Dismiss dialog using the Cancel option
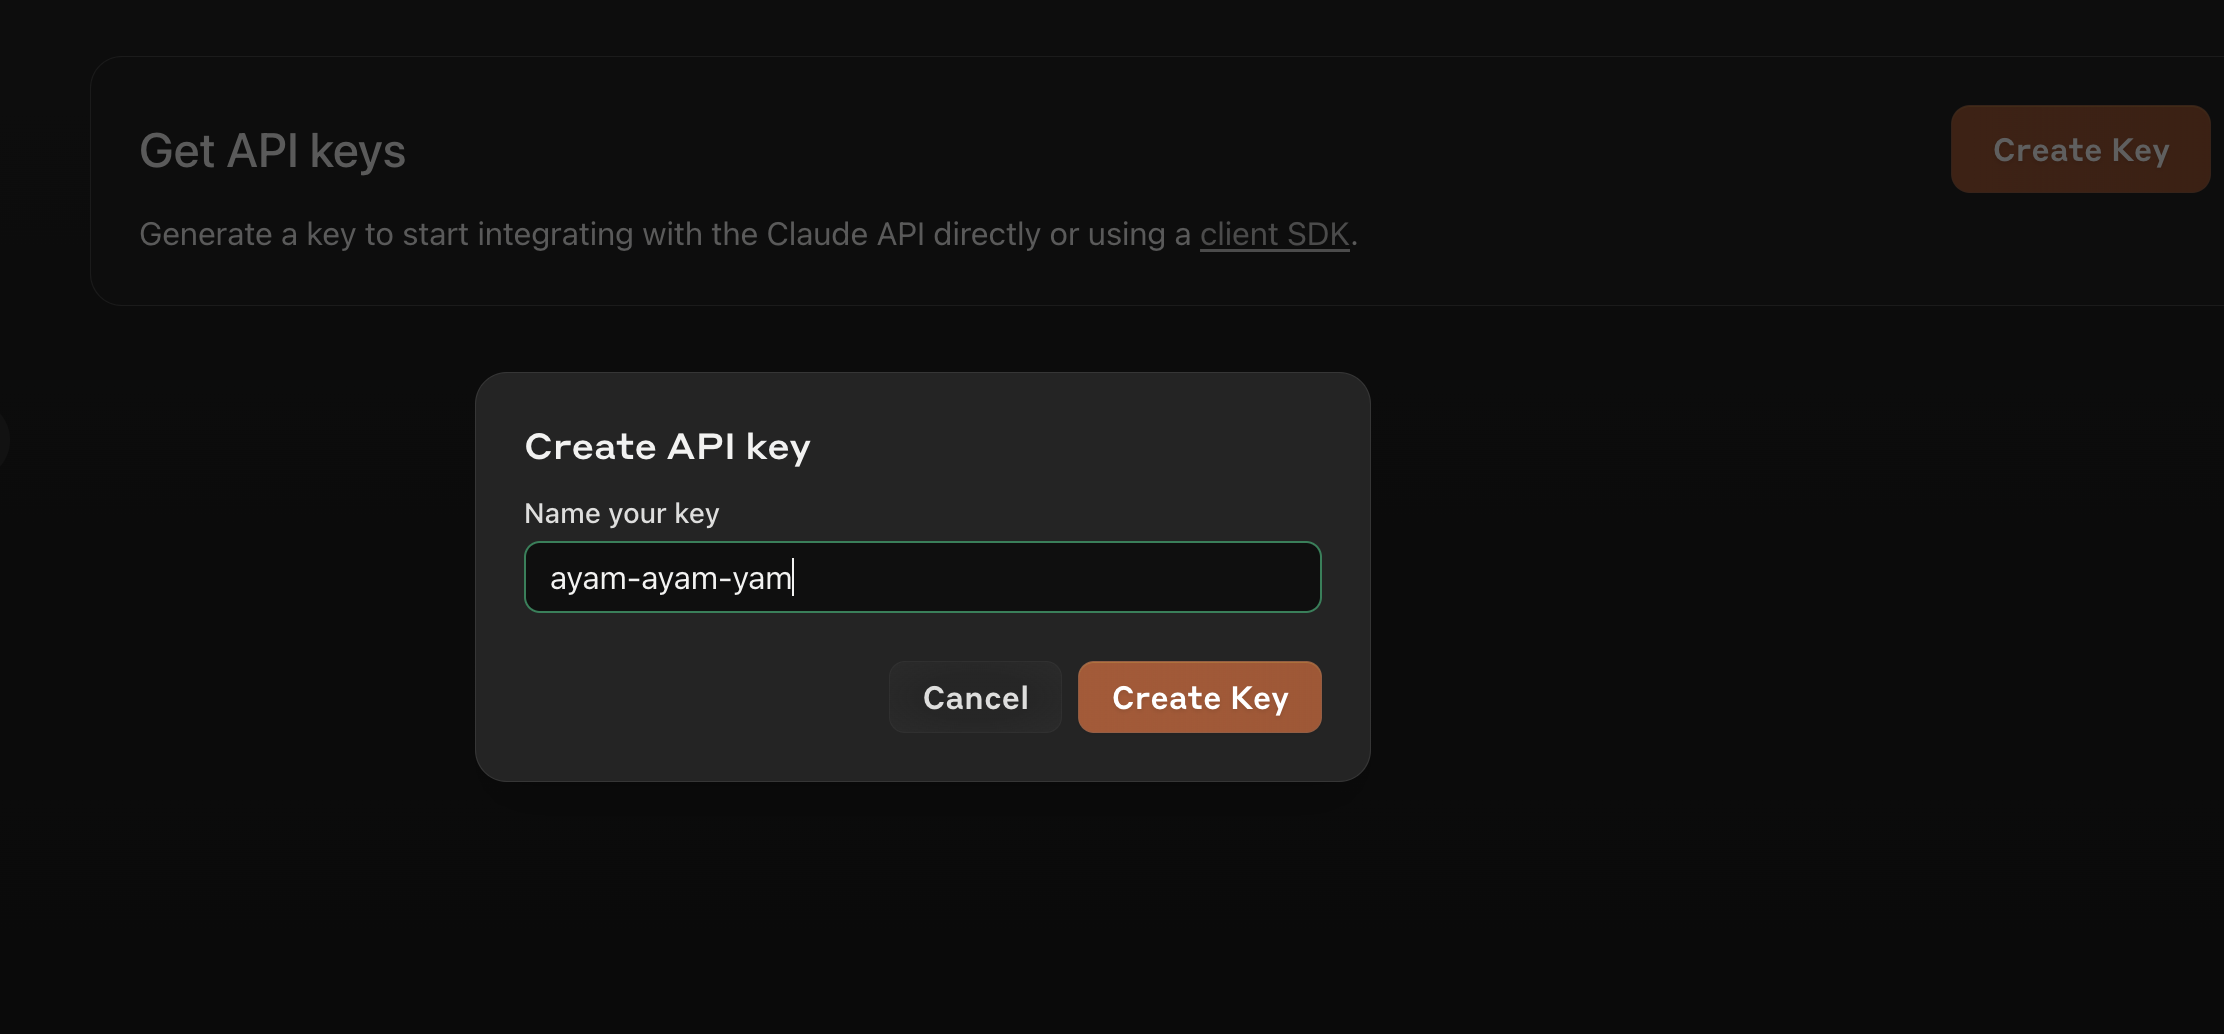This screenshot has width=2224, height=1034. tap(975, 697)
